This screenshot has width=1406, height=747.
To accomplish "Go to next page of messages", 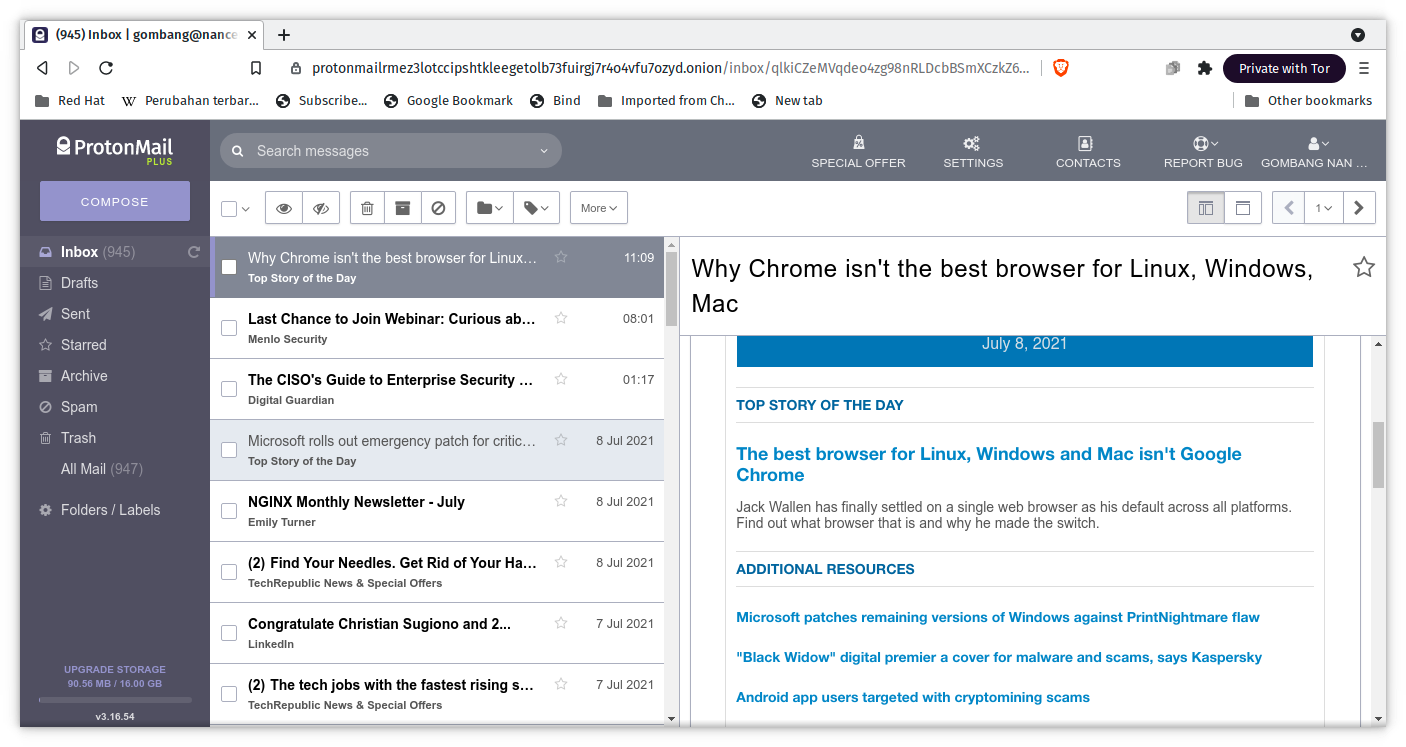I will coord(1358,208).
